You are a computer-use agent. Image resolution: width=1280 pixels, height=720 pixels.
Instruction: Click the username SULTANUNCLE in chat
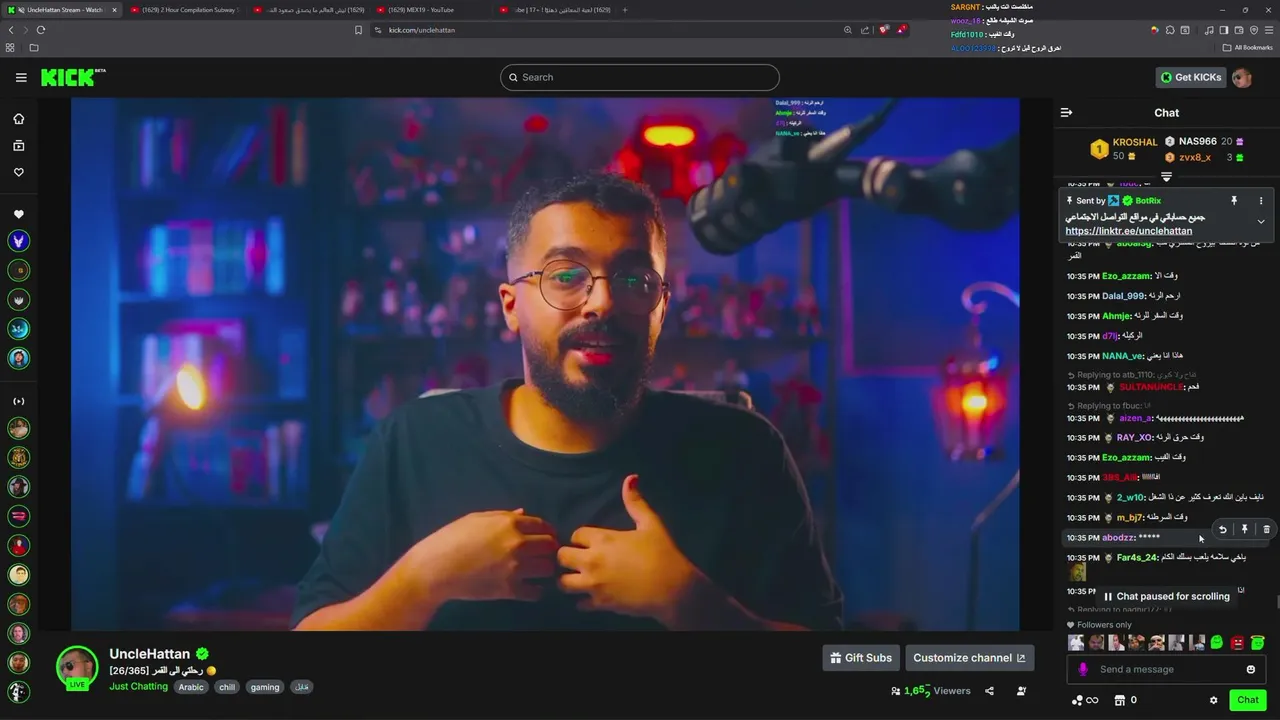coord(1151,387)
